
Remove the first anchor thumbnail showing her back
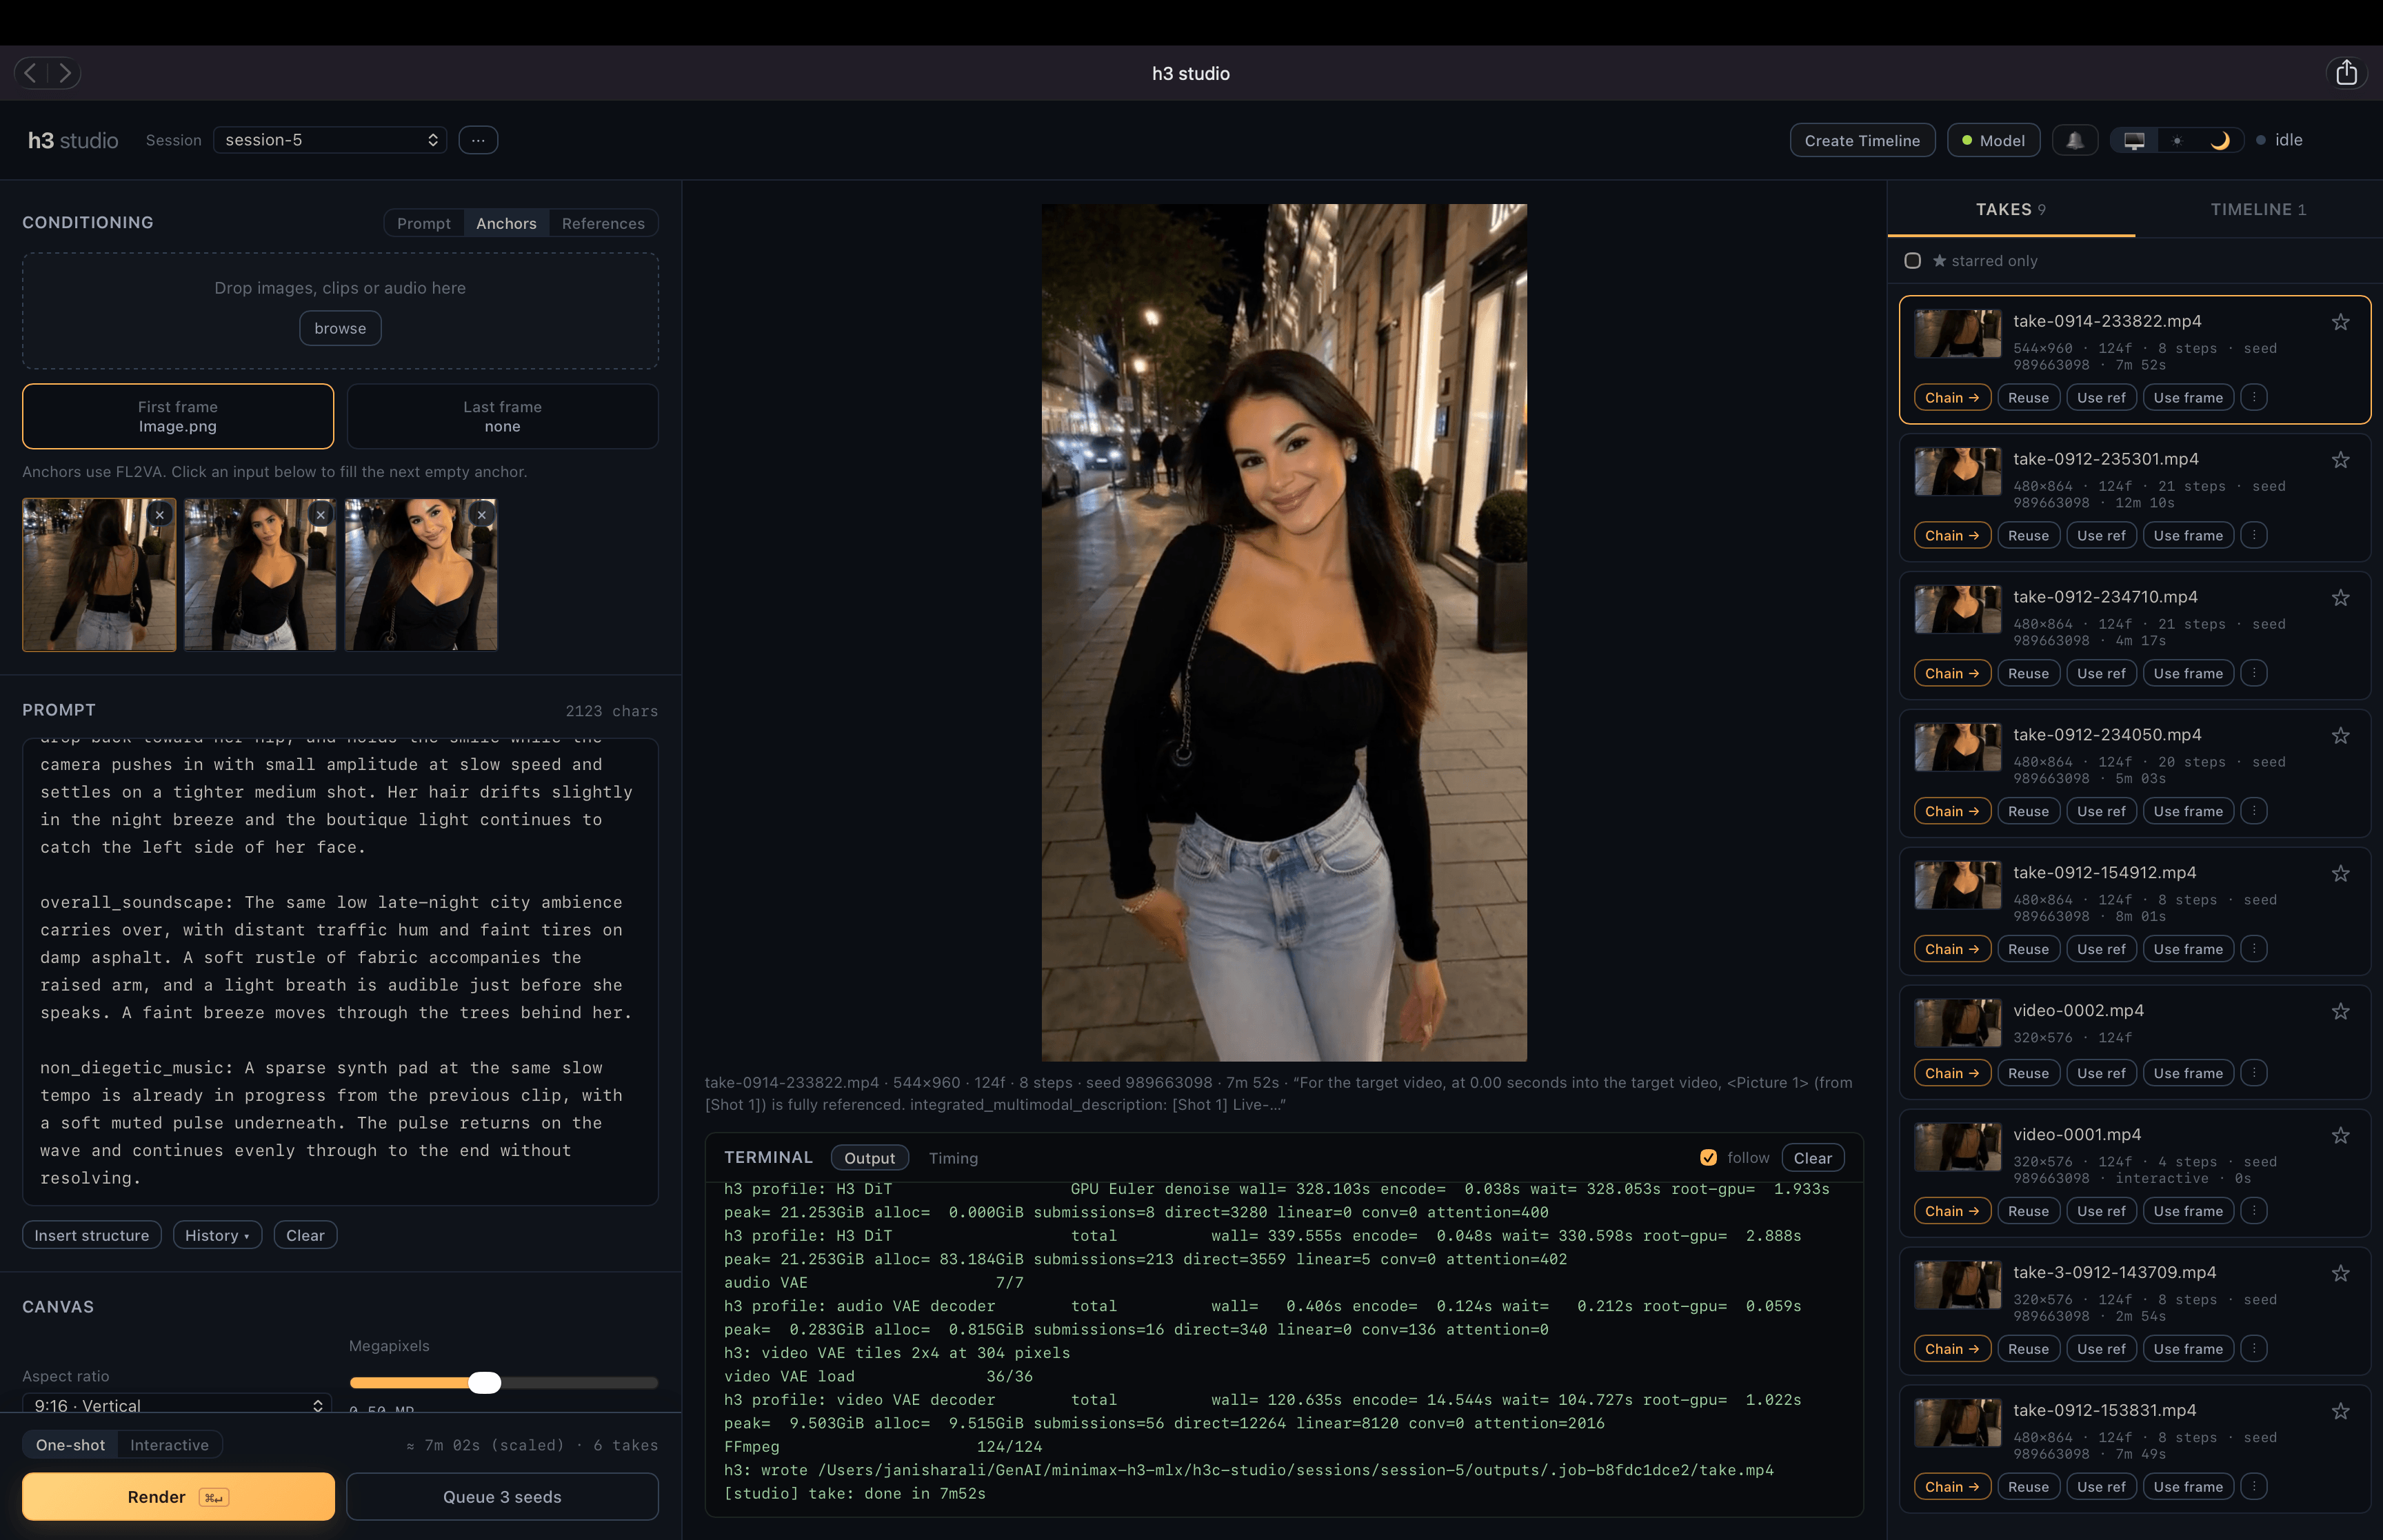[x=159, y=515]
